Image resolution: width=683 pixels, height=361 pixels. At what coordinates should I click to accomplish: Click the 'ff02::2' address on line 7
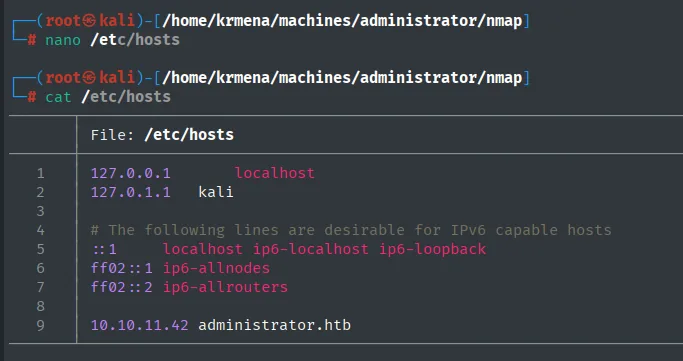(122, 287)
